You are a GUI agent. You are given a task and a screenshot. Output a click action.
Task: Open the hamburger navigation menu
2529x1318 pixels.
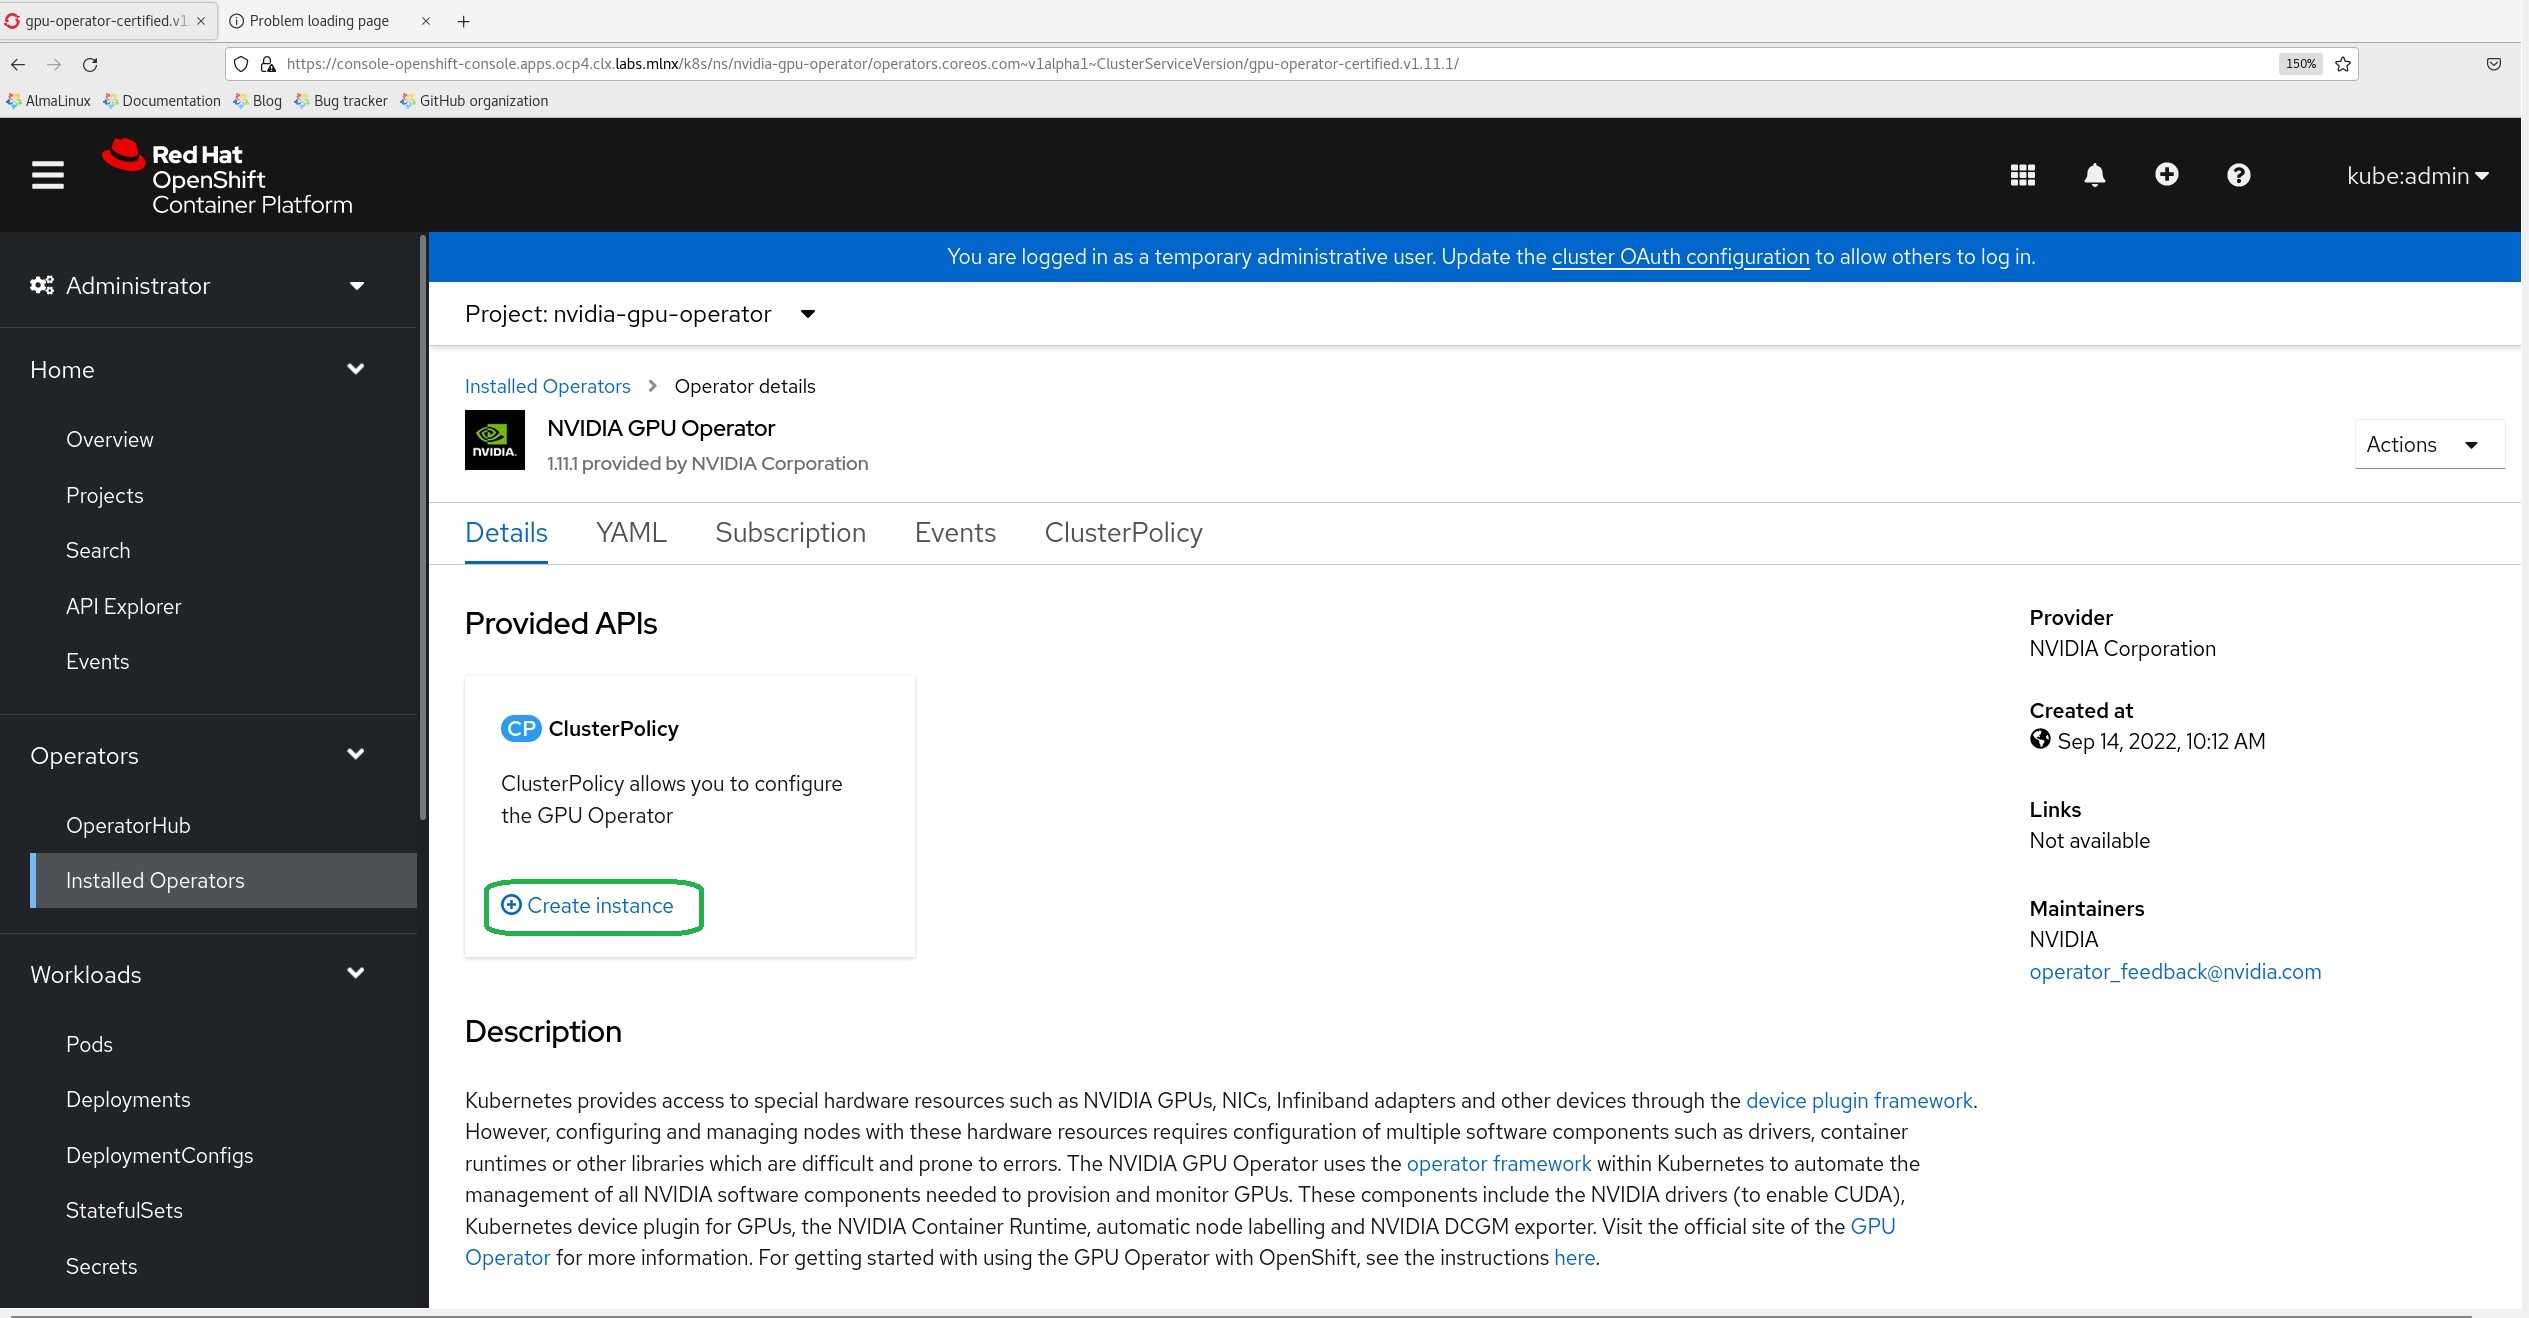[47, 176]
